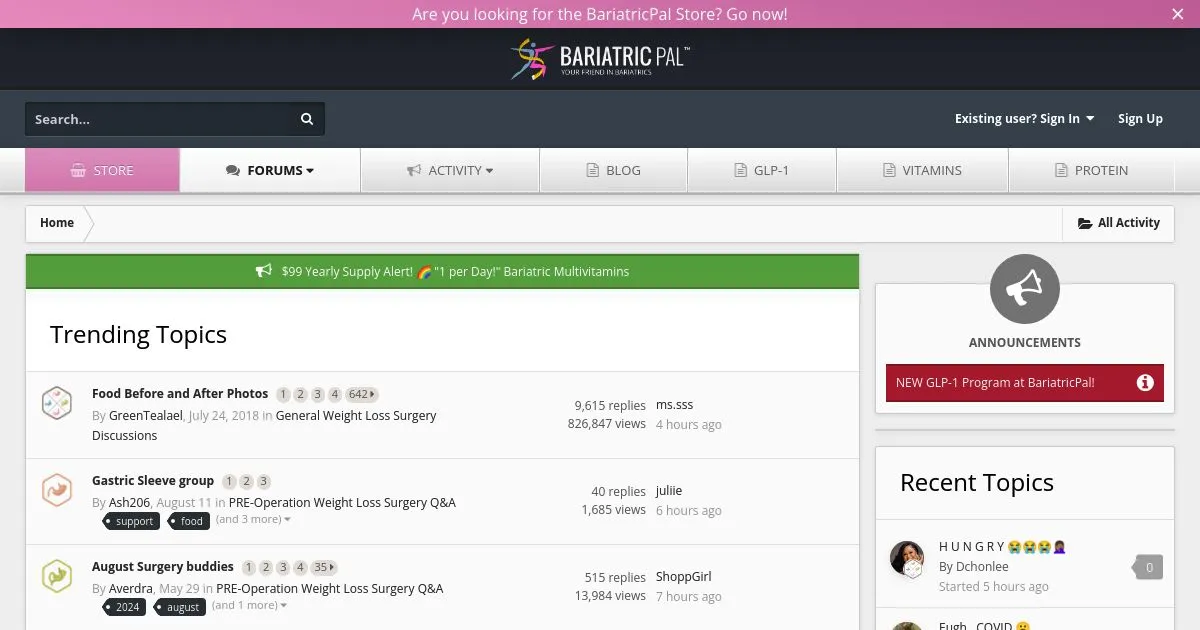
Task: Go to page 2 of Food Before and After Photos
Action: click(x=300, y=395)
